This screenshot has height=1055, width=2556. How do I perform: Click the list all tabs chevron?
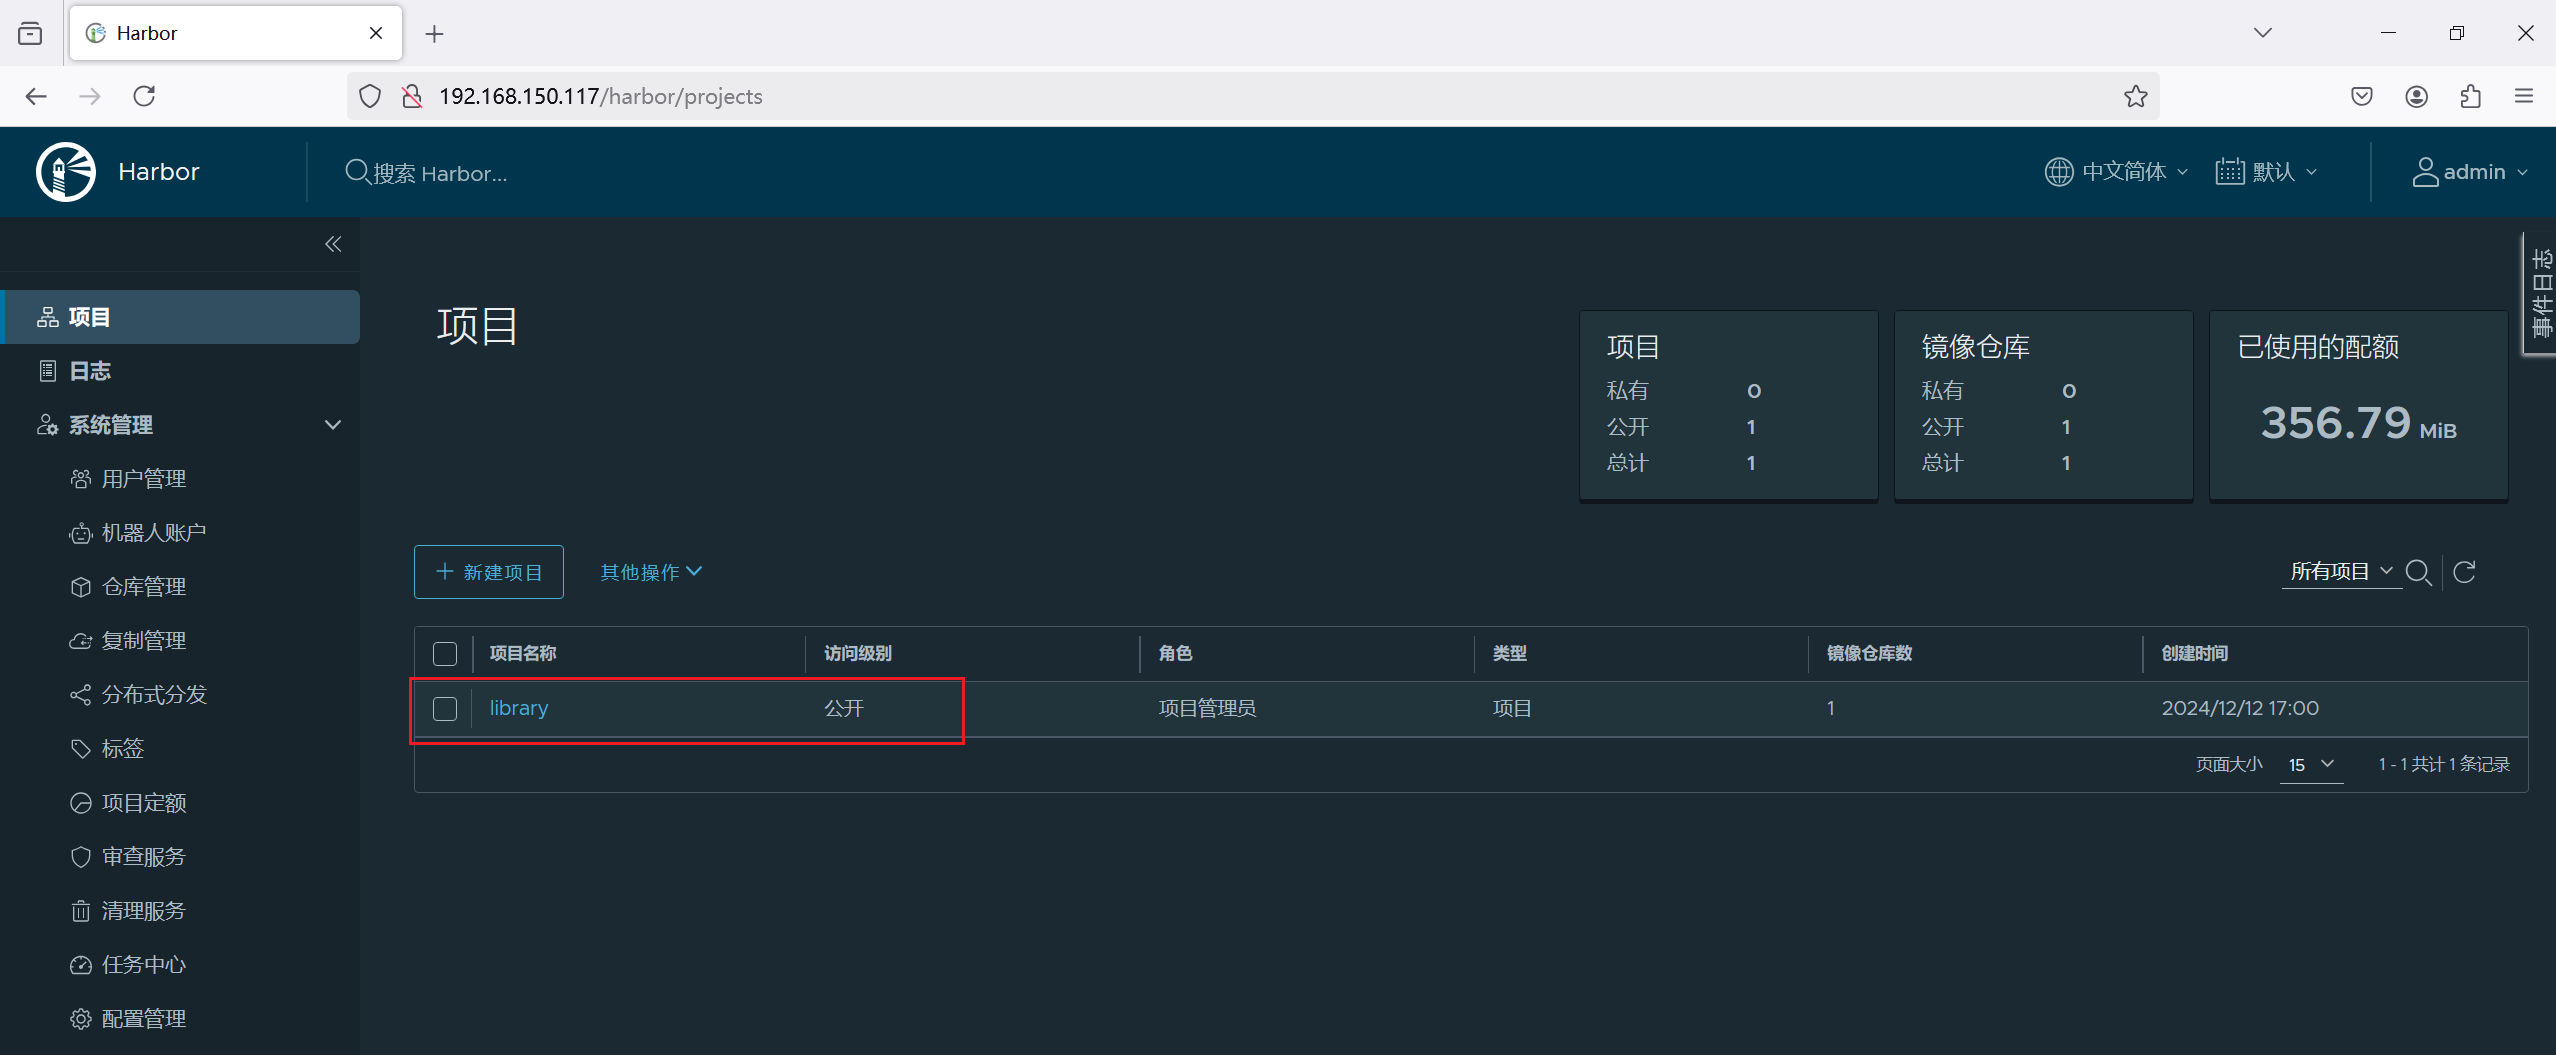(2263, 33)
